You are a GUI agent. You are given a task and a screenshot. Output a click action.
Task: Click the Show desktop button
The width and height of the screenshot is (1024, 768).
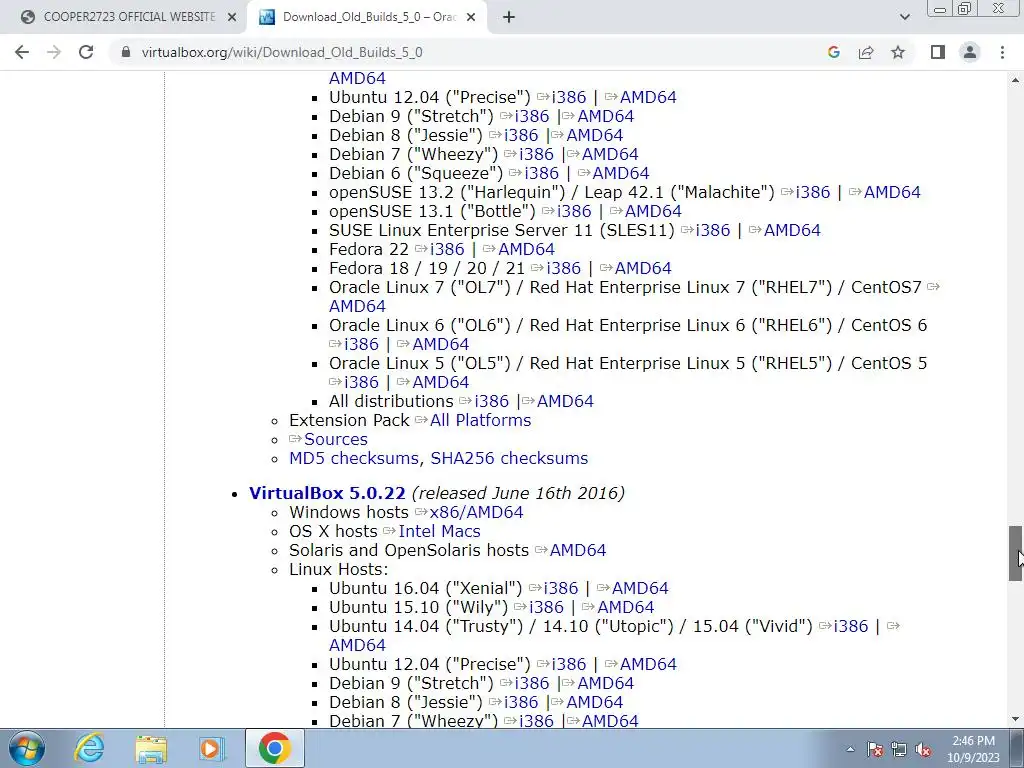(1017, 748)
